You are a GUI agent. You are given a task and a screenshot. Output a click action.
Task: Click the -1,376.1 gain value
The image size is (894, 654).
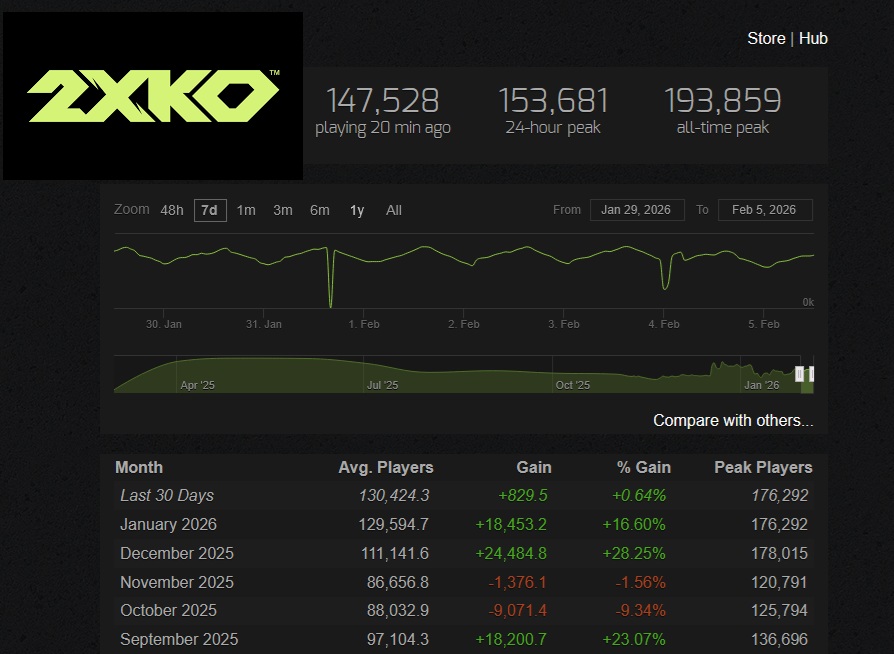pyautogui.click(x=518, y=582)
